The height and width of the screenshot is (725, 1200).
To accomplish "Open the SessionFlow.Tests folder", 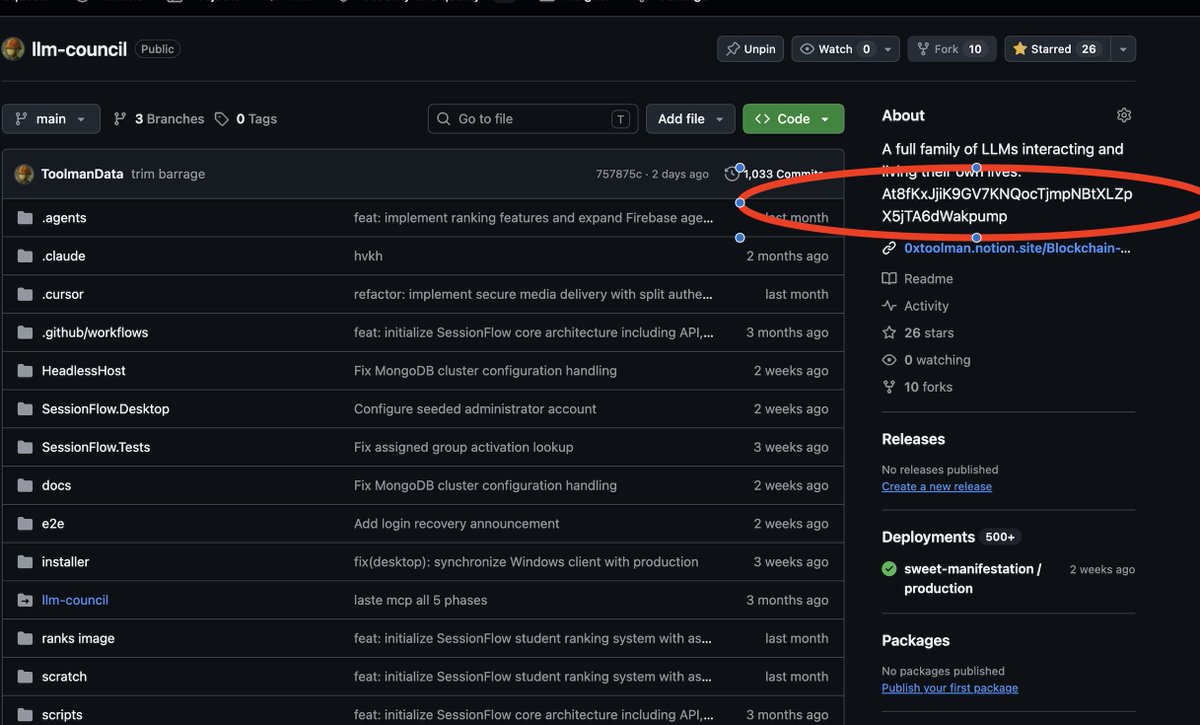I will [x=96, y=447].
